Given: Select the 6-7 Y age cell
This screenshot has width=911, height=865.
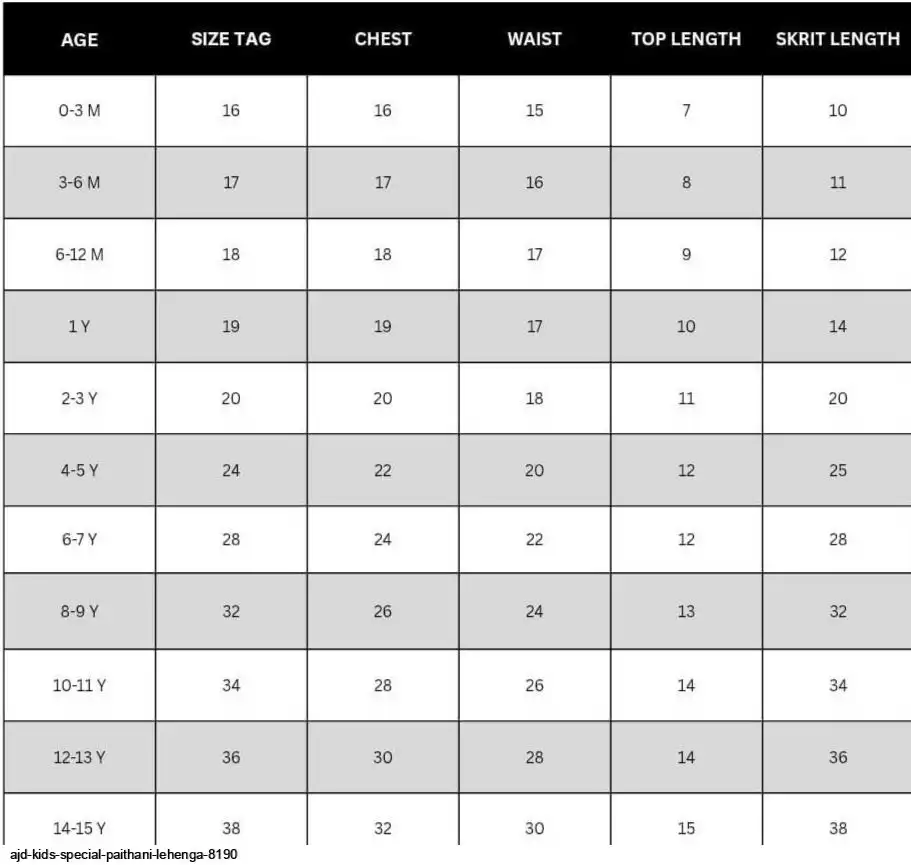Looking at the screenshot, I should point(80,540).
